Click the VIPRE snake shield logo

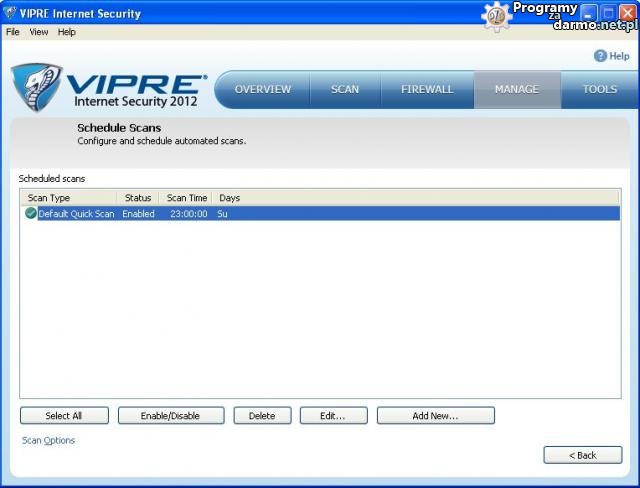coord(36,88)
